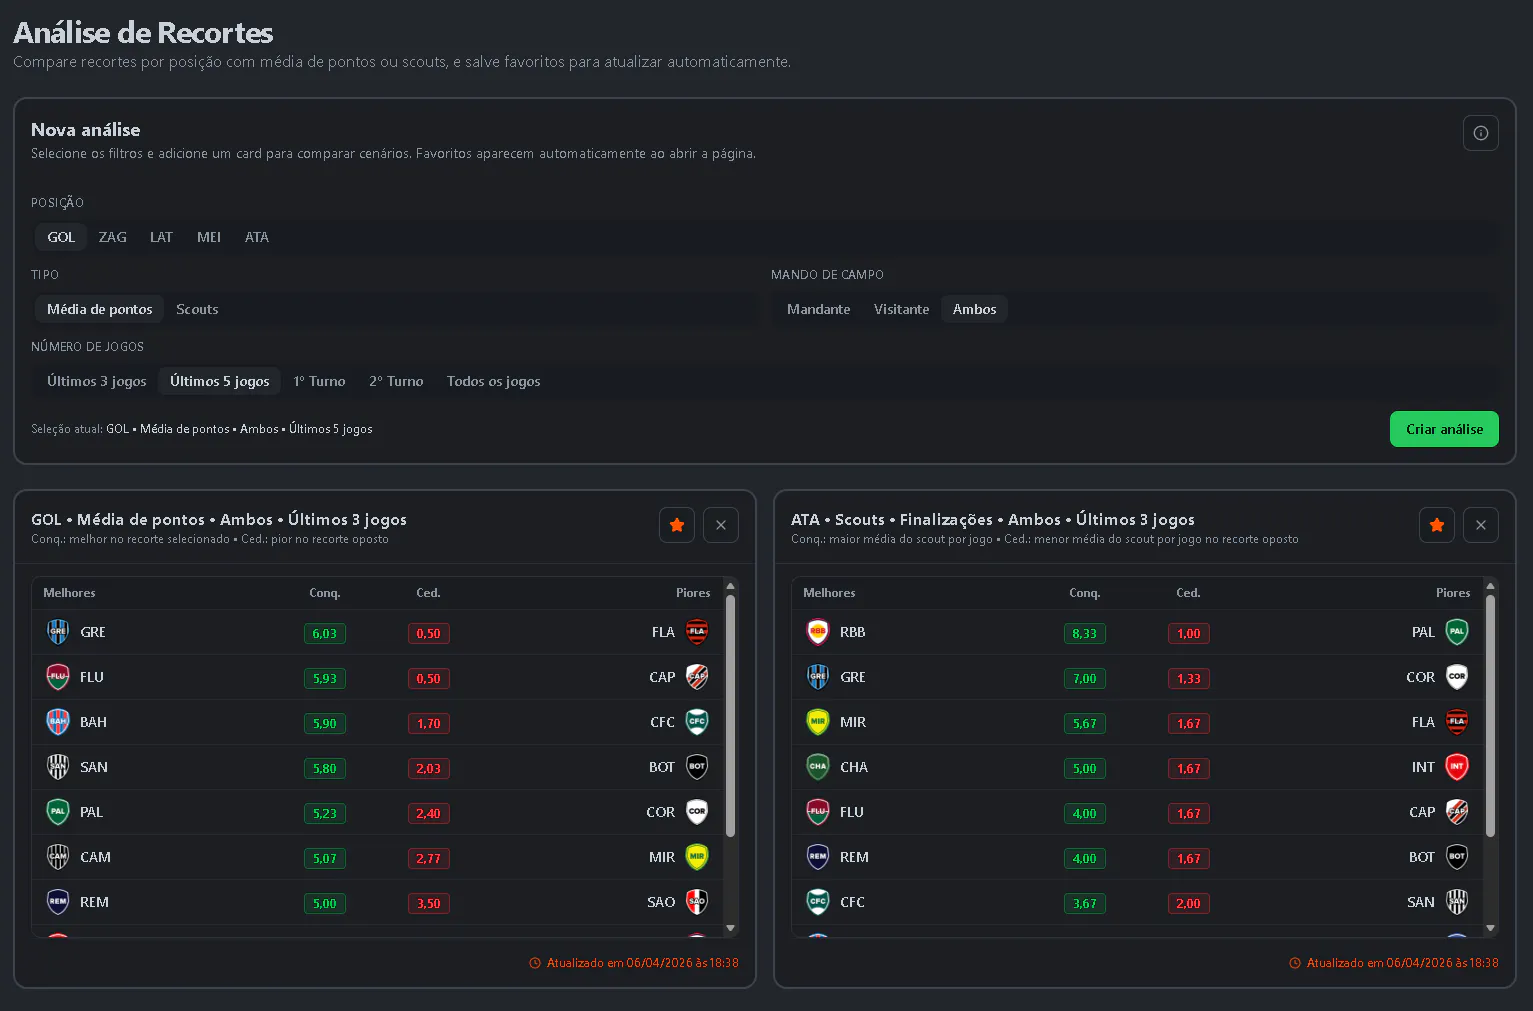Viewport: 1533px width, 1011px height.
Task: Choose Últimos 5 jogos filter
Action: click(x=220, y=381)
